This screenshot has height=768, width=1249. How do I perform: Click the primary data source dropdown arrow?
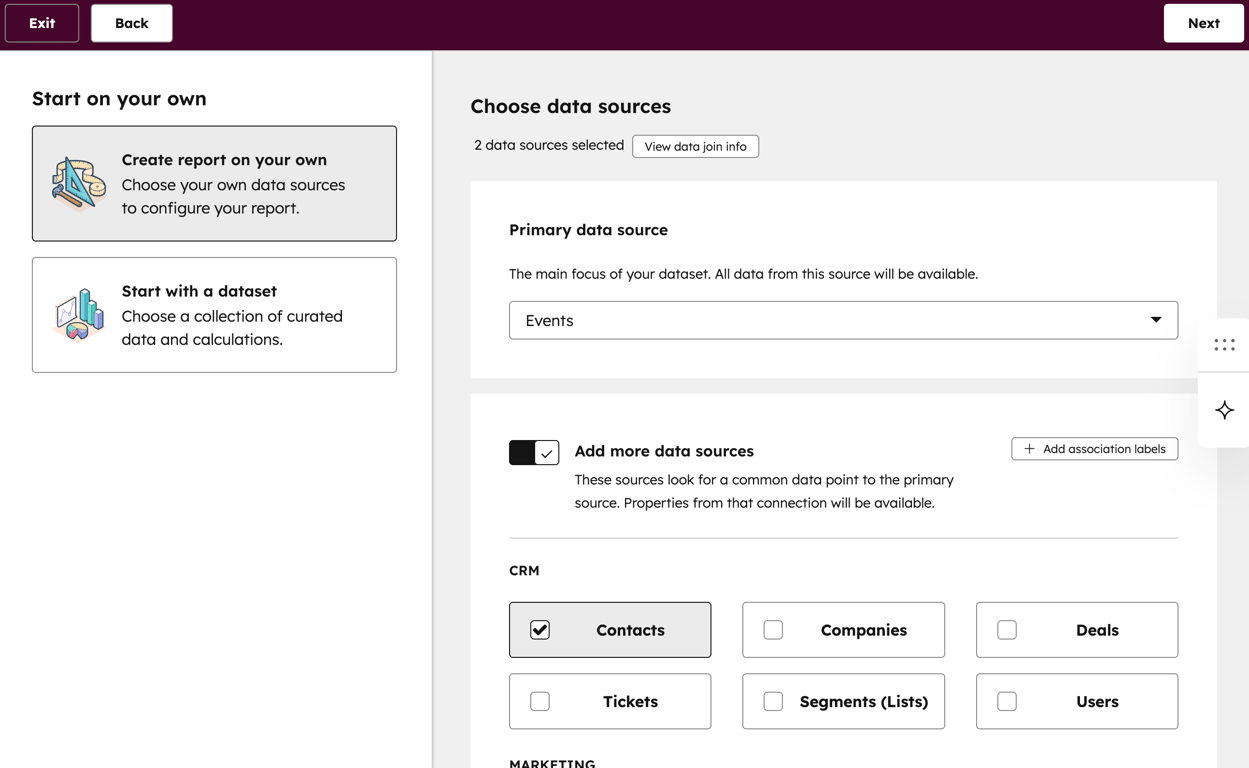(1155, 320)
